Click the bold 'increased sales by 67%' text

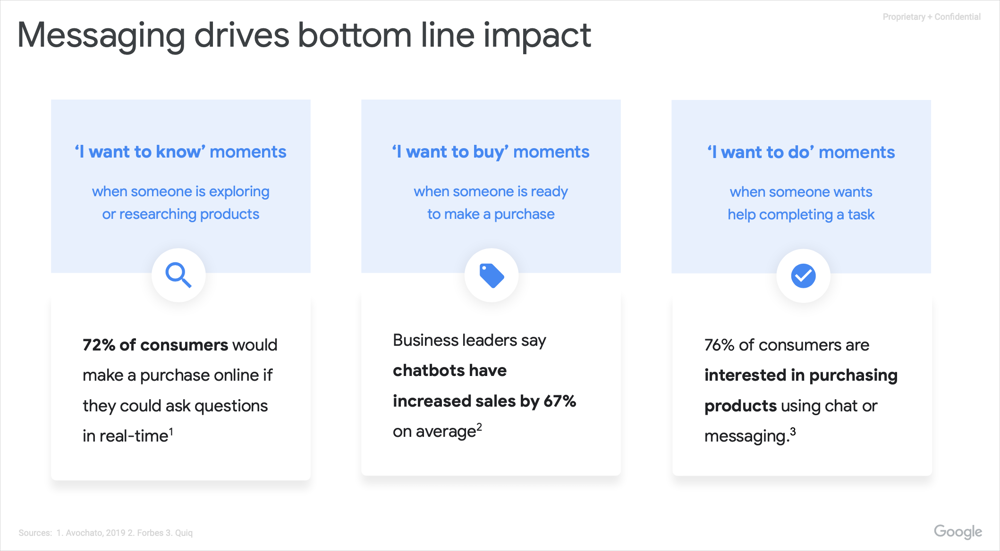coord(485,401)
